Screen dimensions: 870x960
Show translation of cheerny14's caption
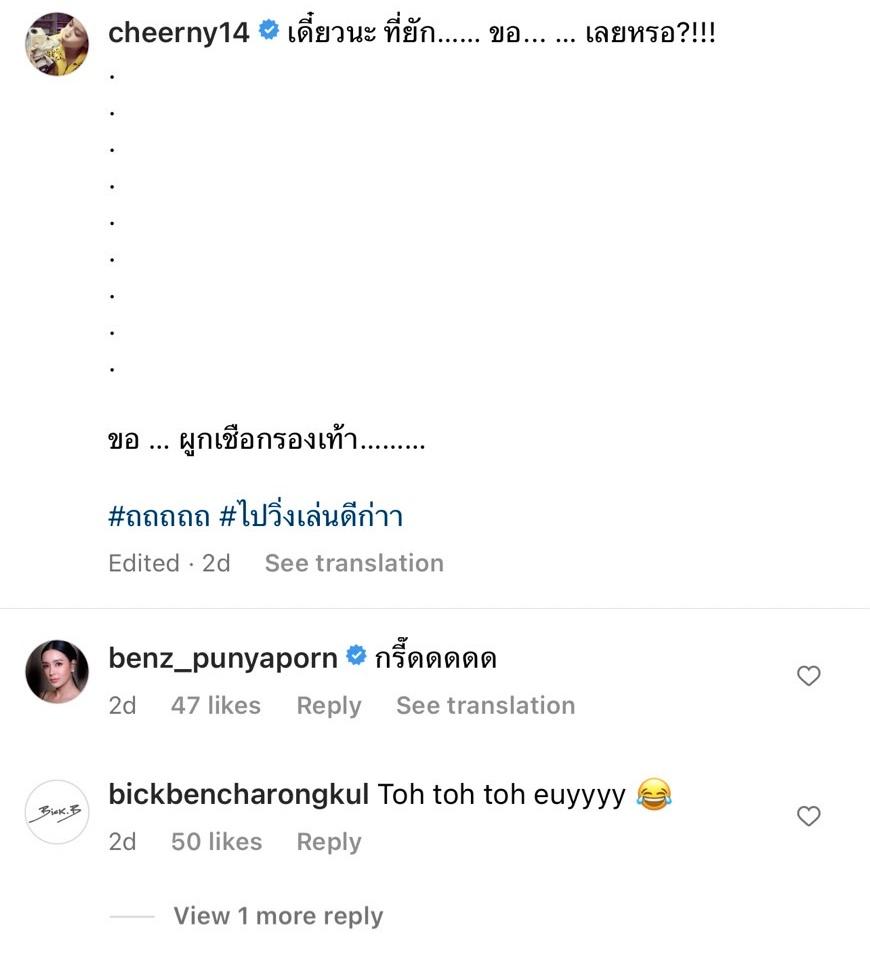(354, 563)
